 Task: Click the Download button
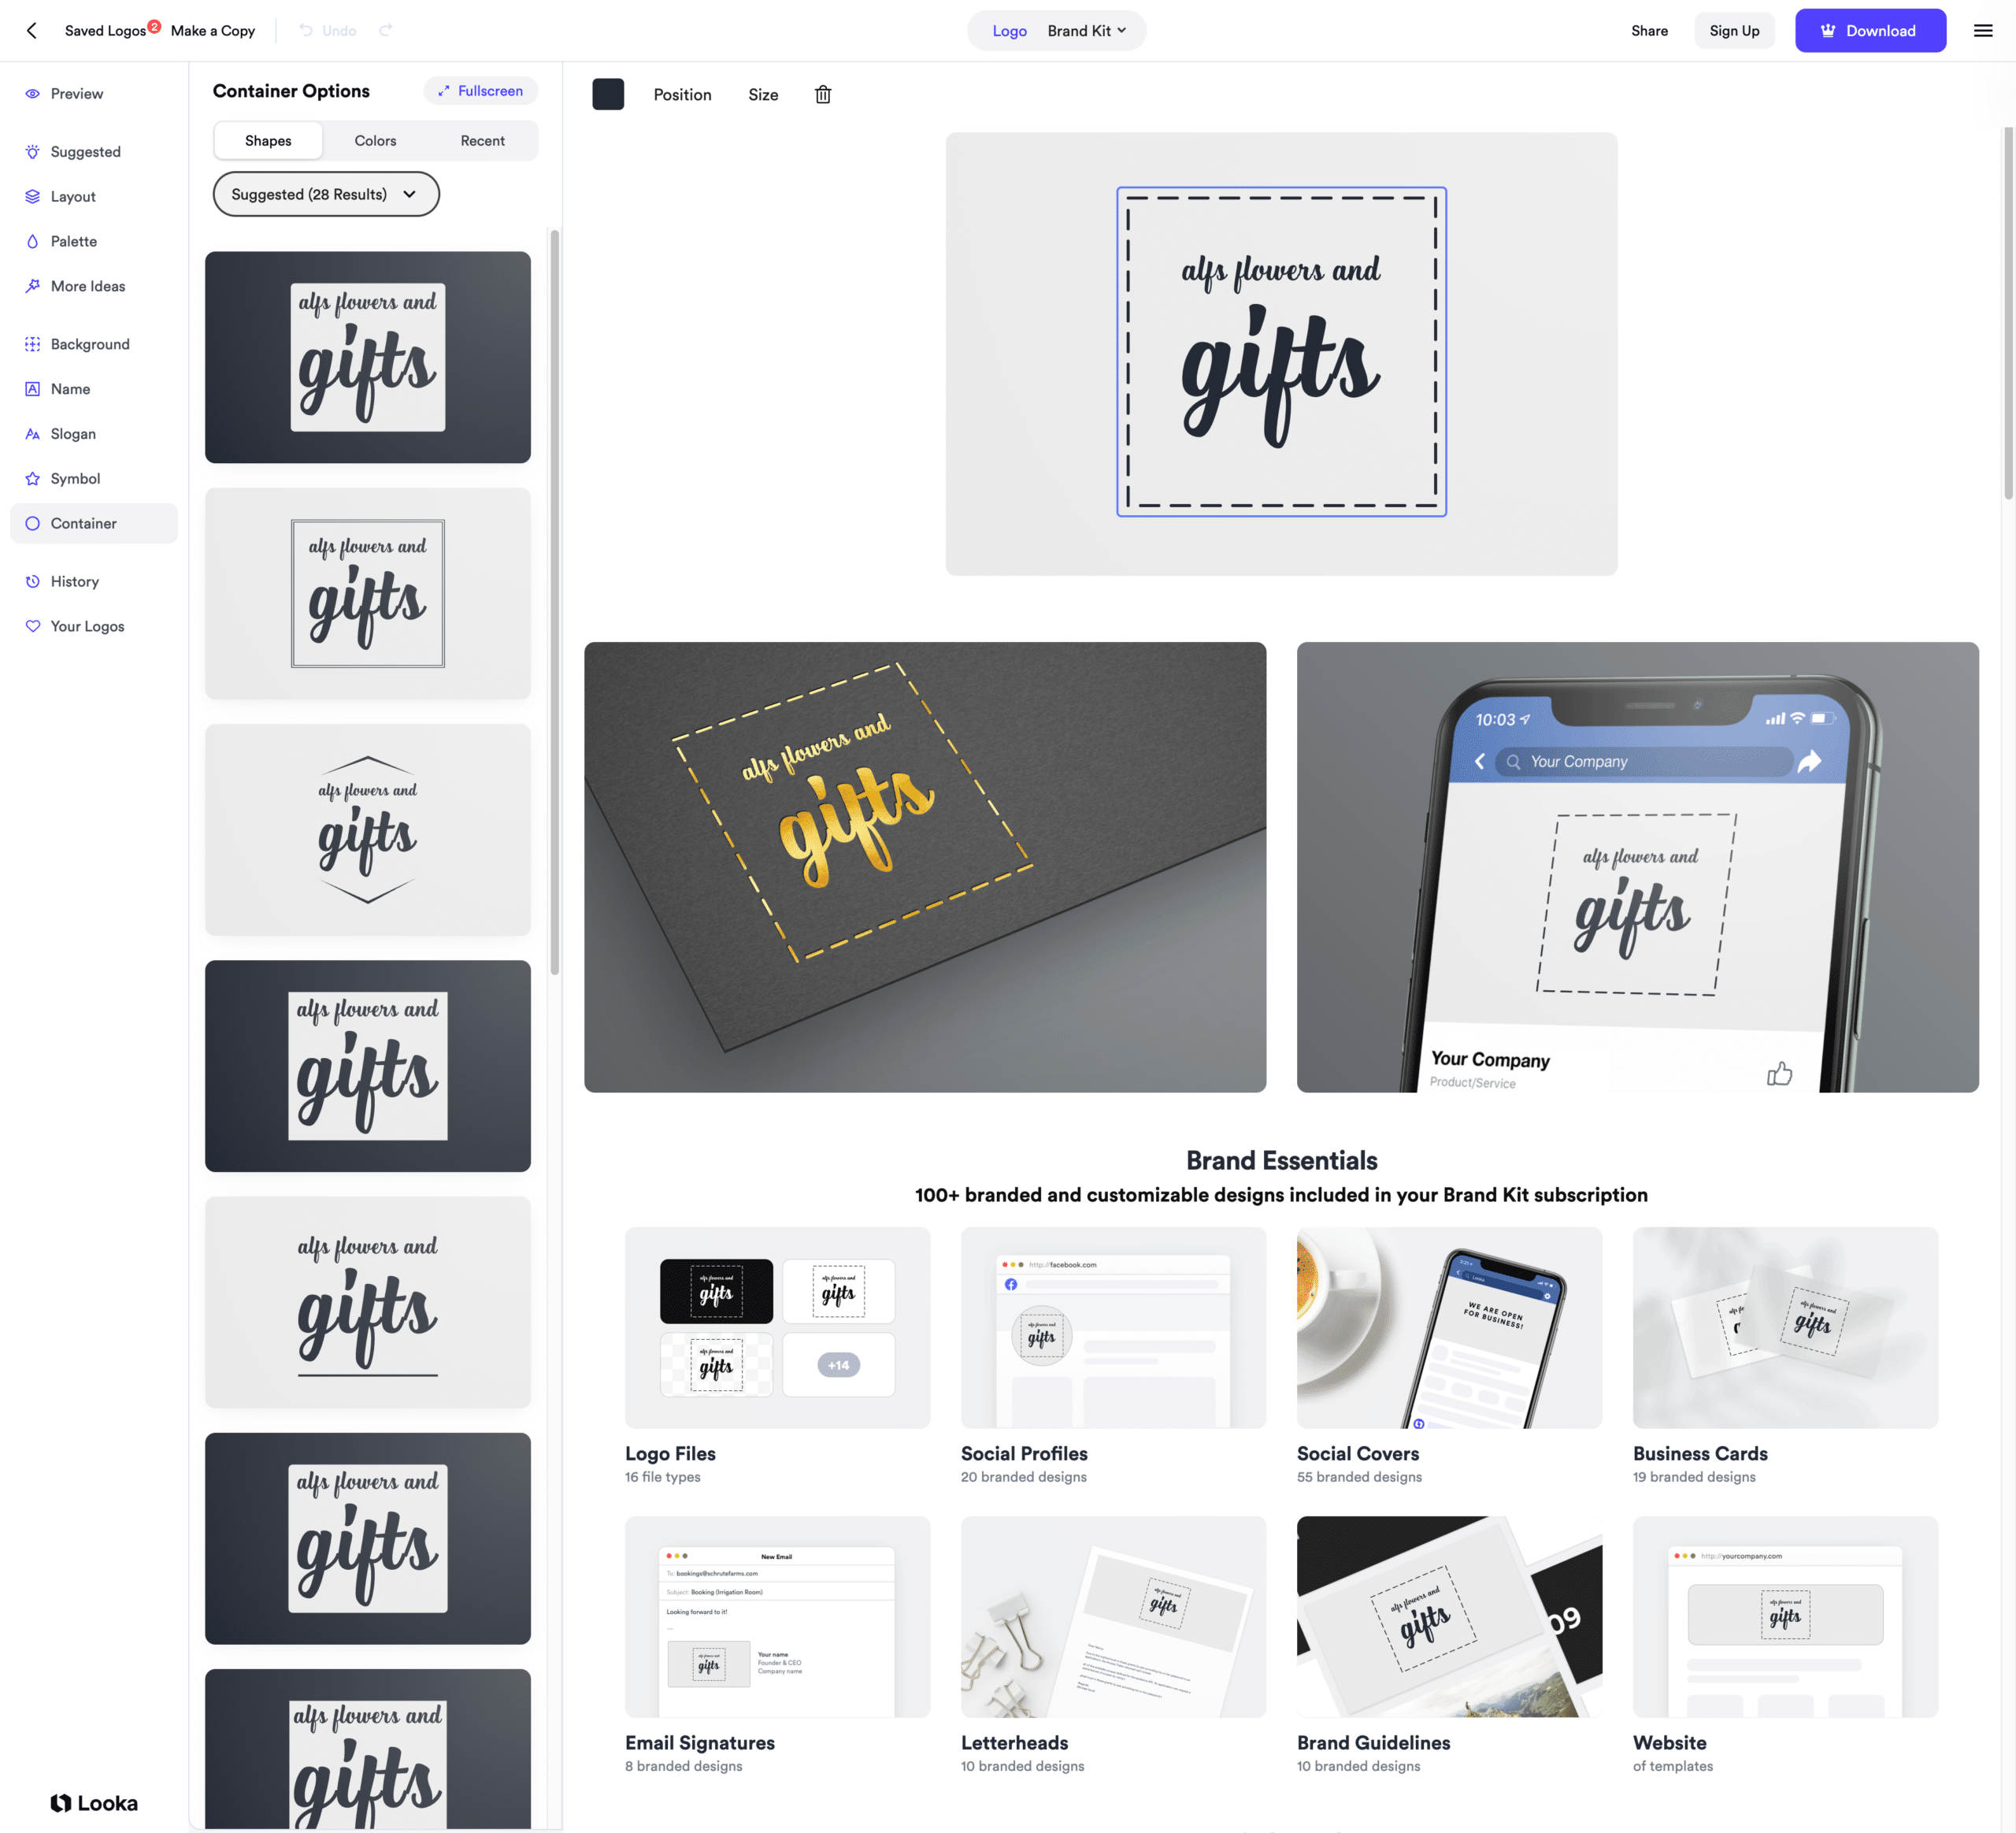[1870, 30]
